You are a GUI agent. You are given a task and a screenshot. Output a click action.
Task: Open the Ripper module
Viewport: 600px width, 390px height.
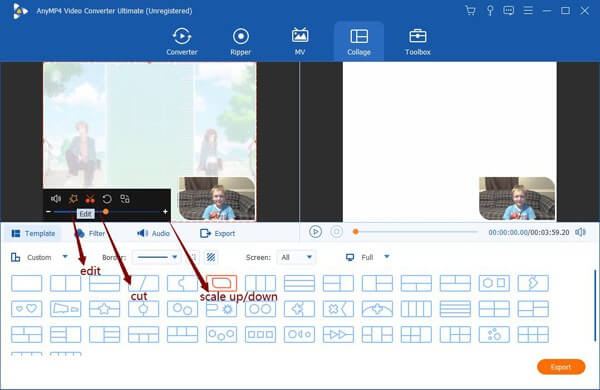(x=241, y=42)
